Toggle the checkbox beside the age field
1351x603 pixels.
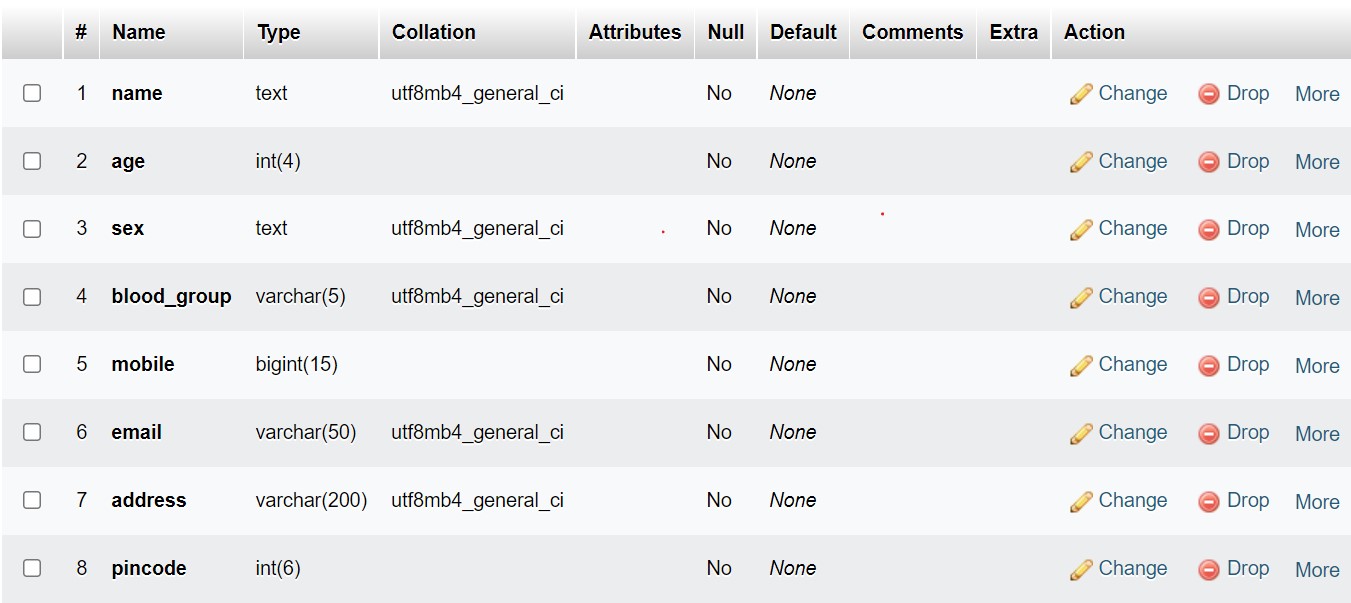(x=32, y=161)
